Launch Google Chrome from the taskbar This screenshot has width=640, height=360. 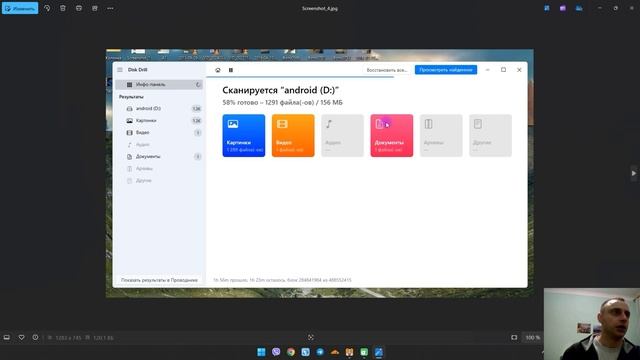tap(291, 352)
